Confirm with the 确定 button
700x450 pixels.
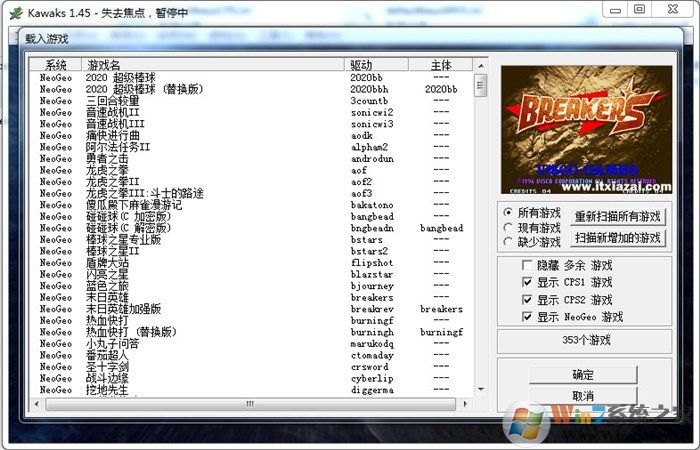coord(583,375)
